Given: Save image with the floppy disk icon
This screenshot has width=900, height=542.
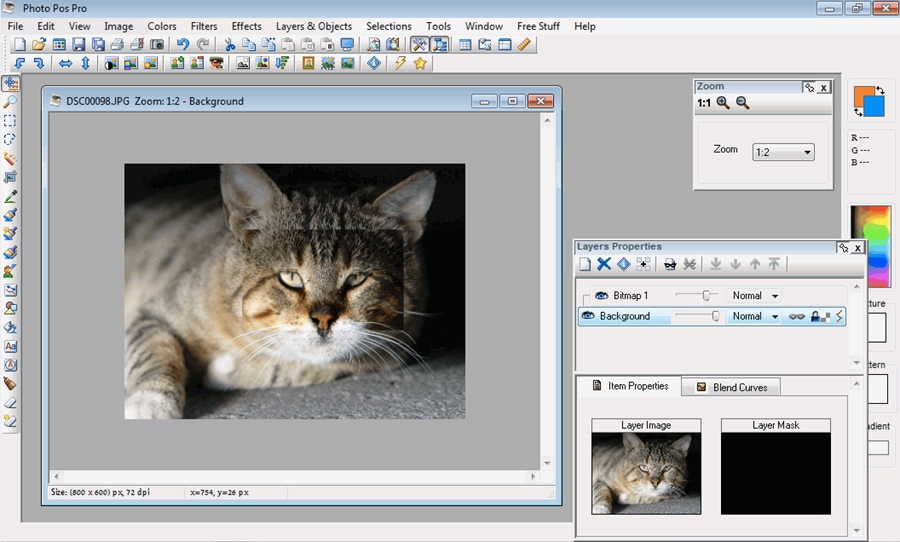Looking at the screenshot, I should [79, 44].
